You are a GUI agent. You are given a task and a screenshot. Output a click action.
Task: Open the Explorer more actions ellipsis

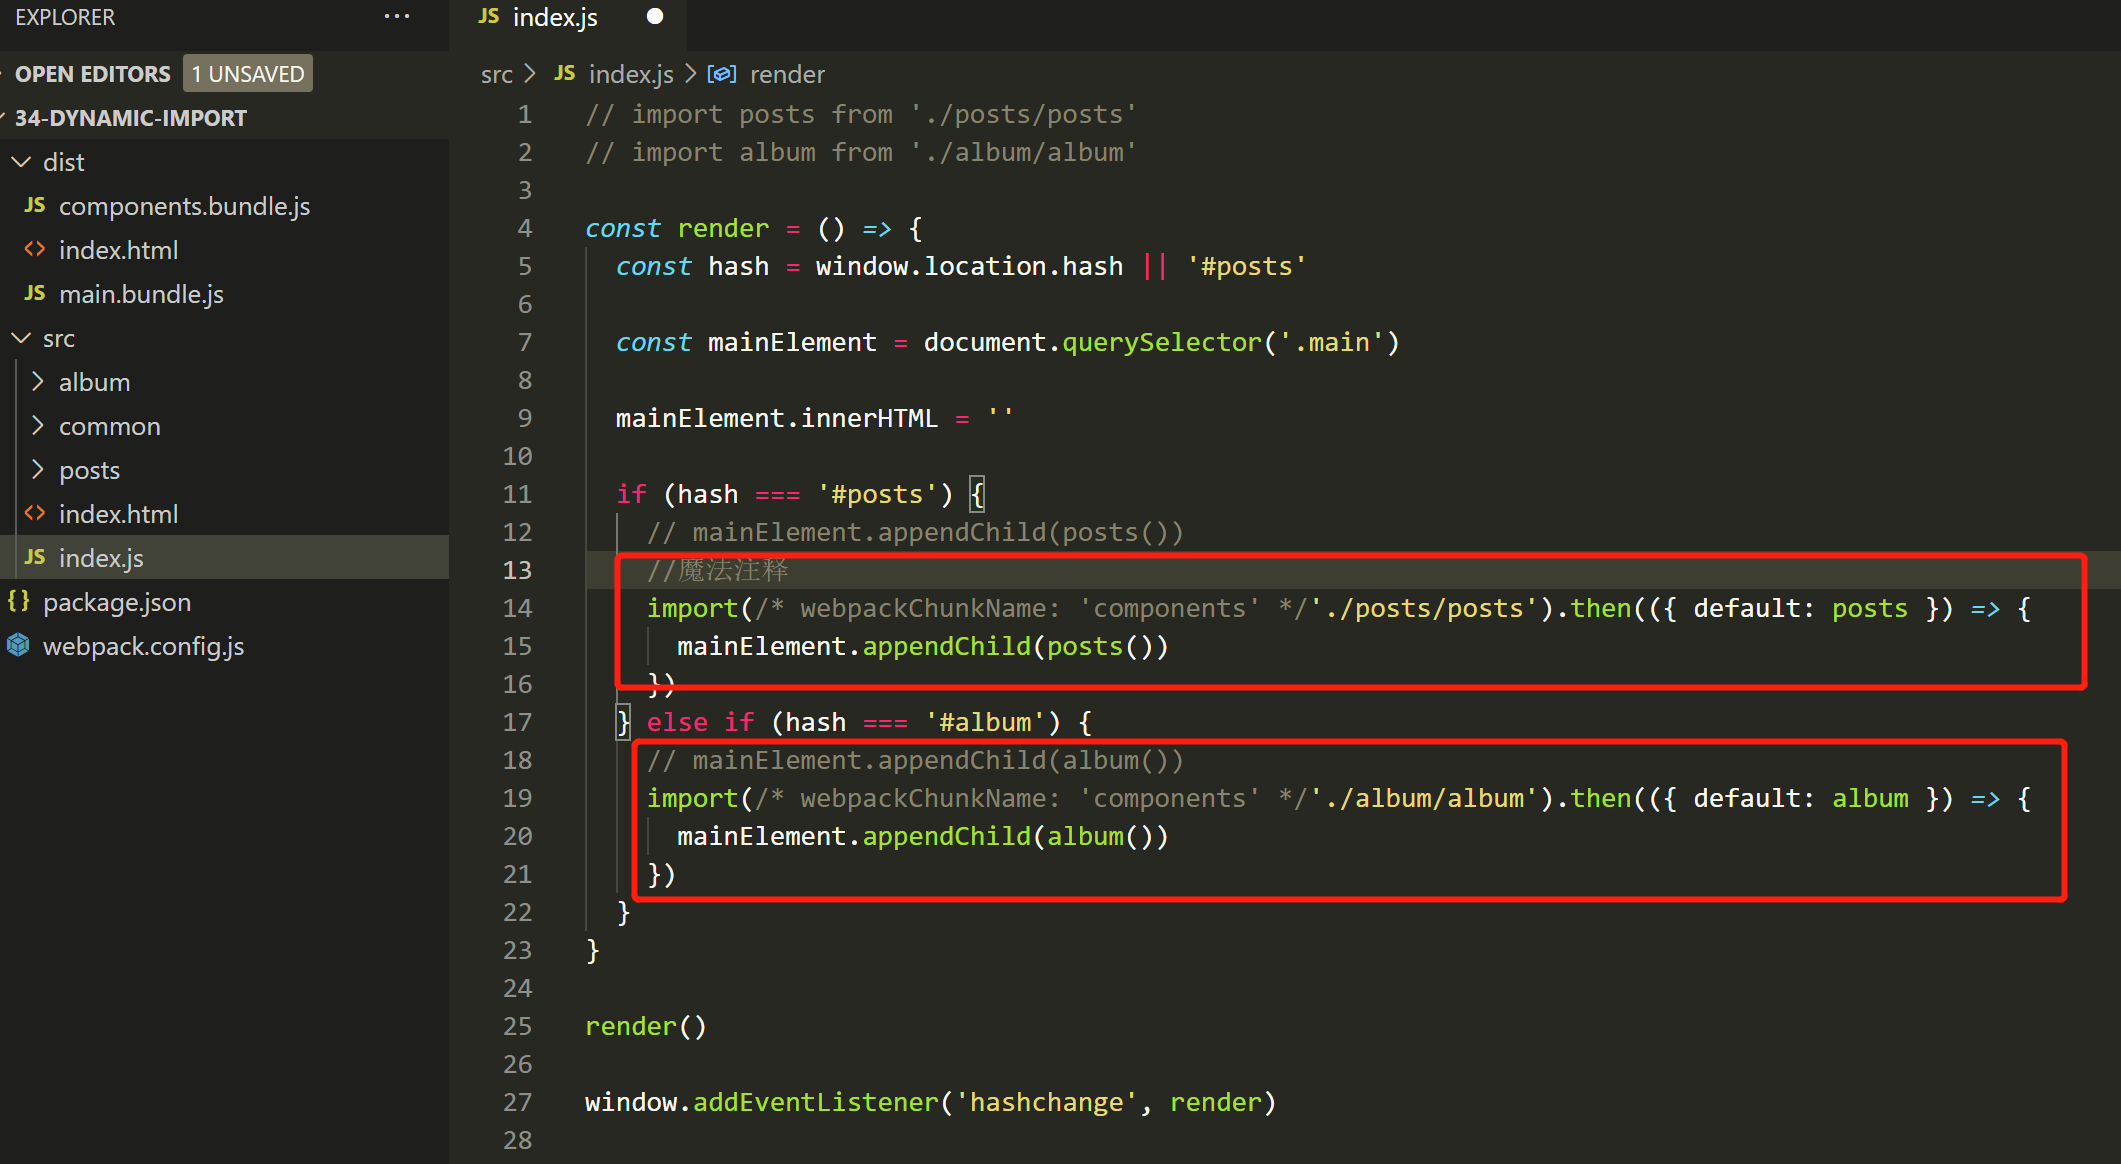pos(397,17)
